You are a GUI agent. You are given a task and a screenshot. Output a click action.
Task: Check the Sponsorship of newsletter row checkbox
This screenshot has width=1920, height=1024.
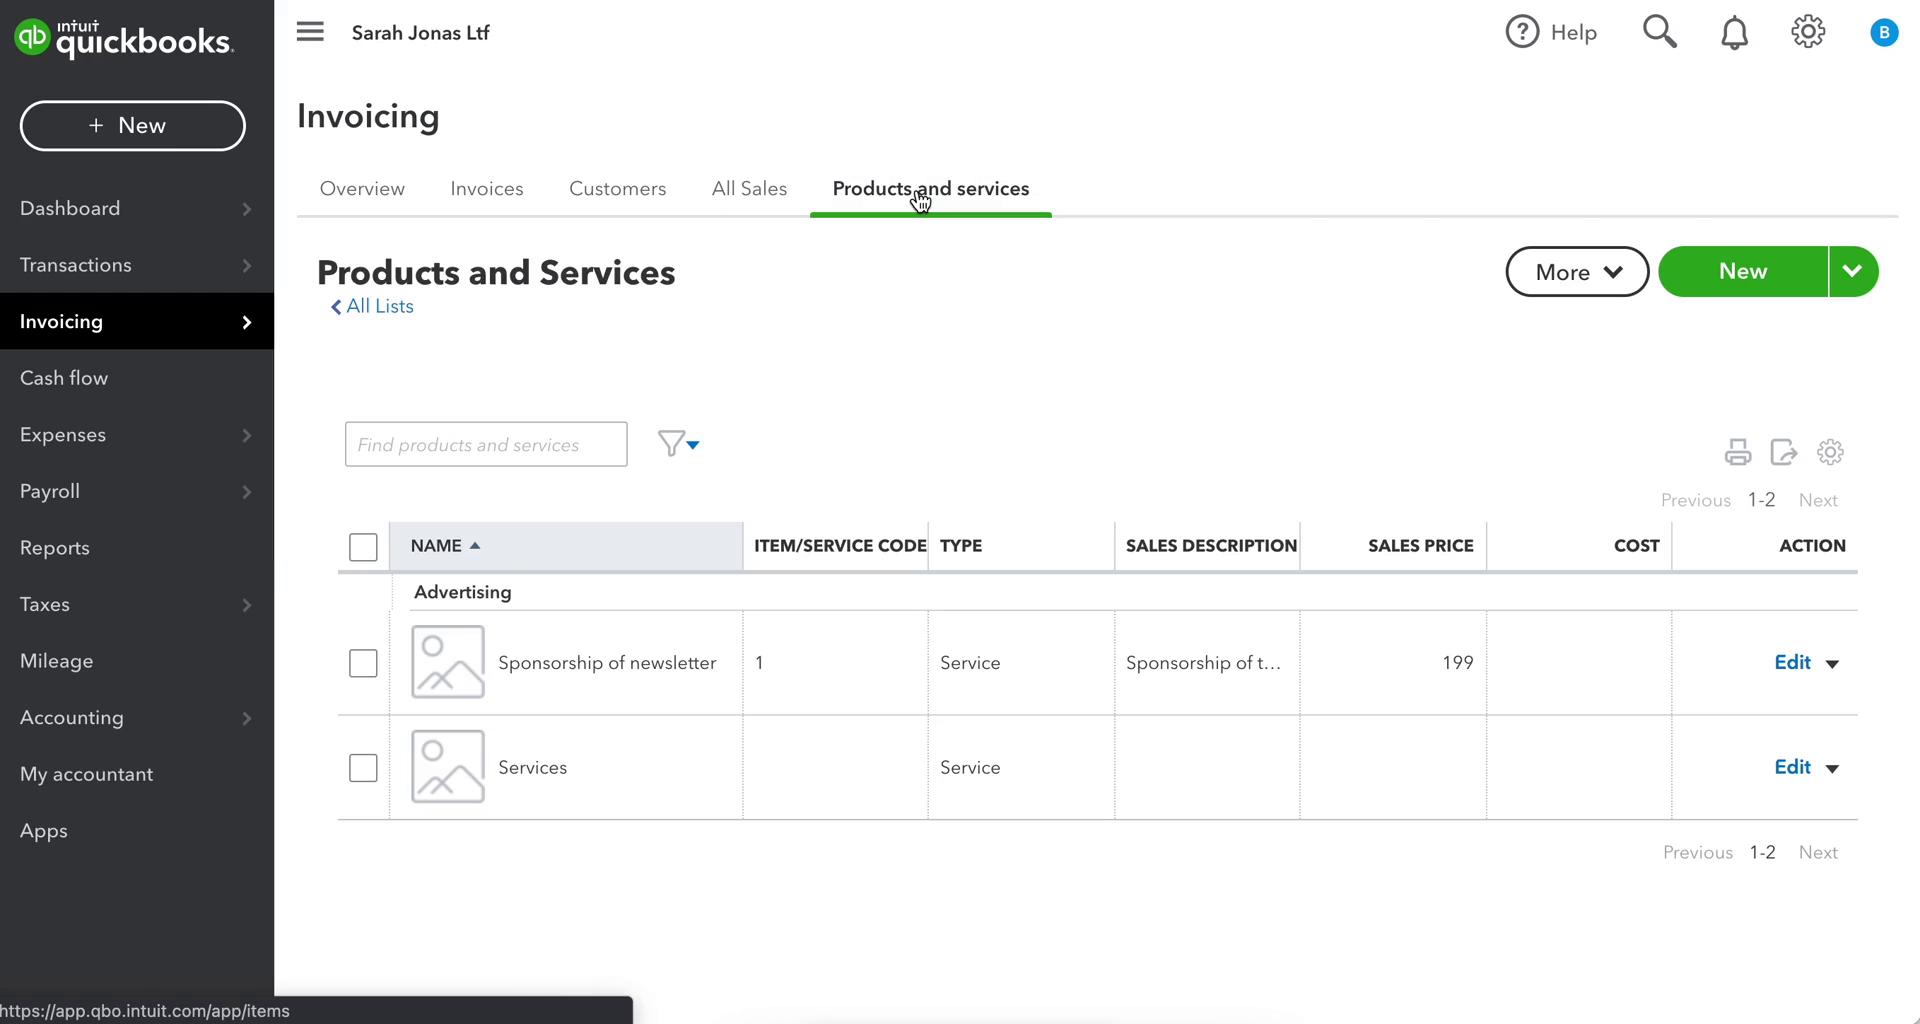[x=363, y=663]
